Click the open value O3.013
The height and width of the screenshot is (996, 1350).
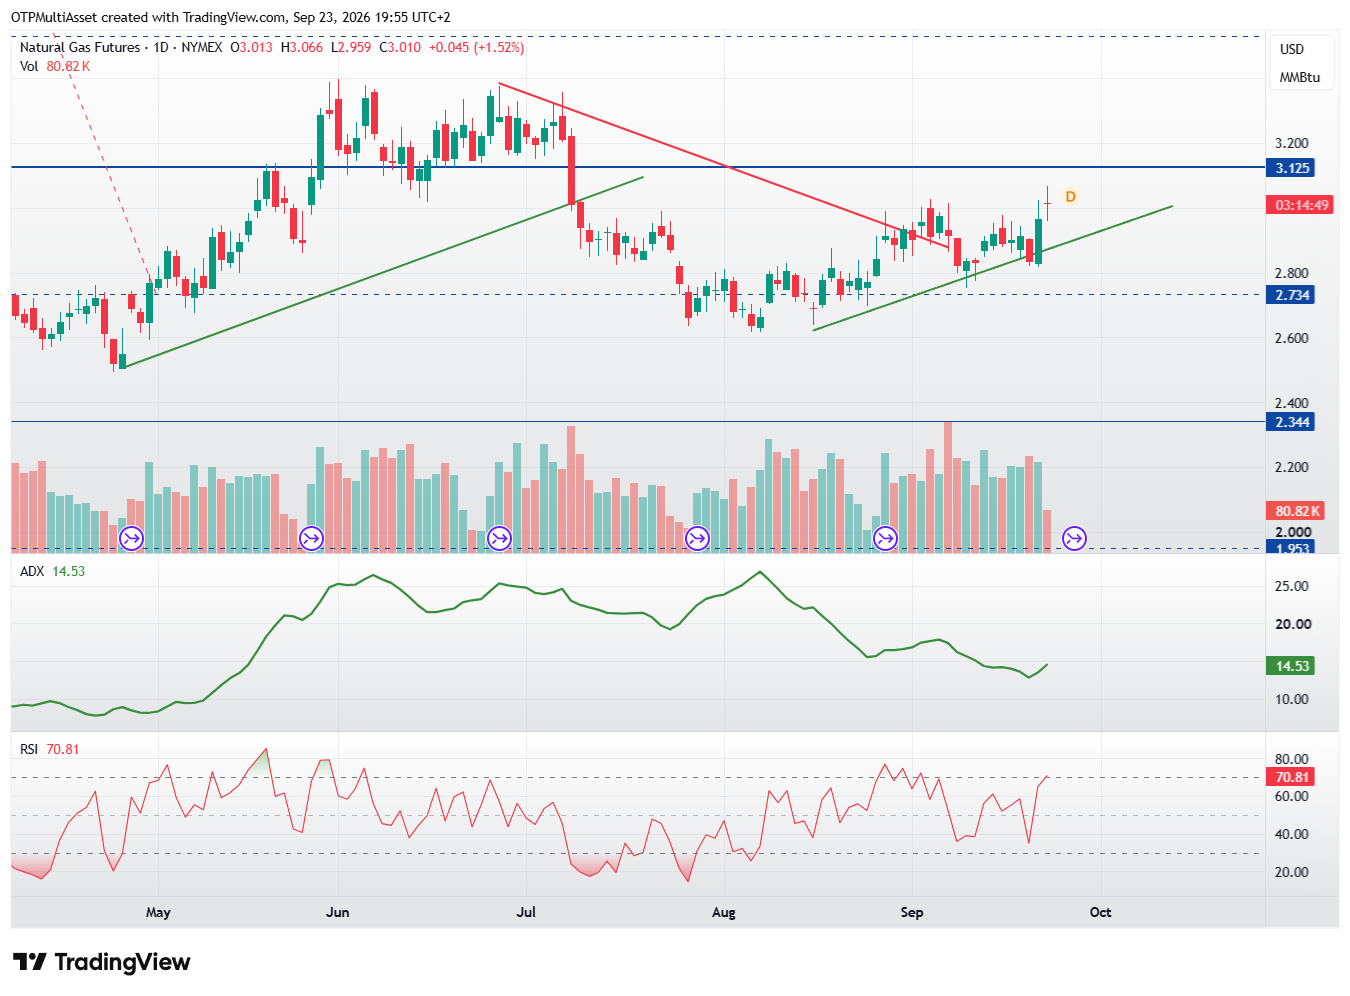(251, 47)
